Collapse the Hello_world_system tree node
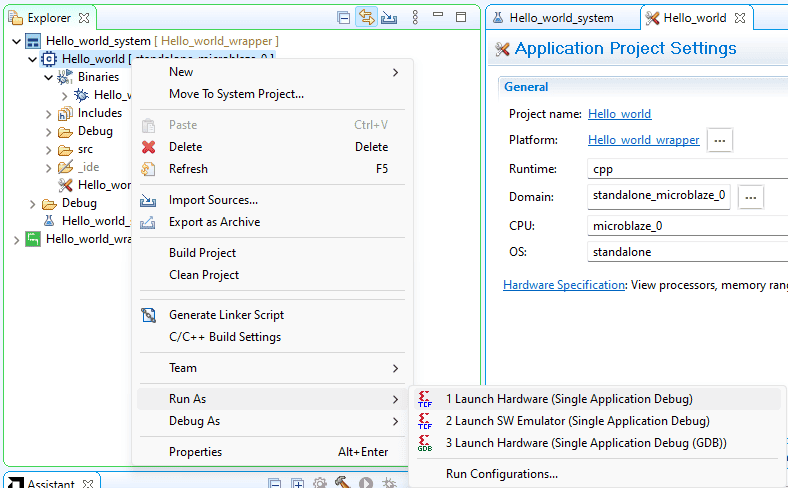 tap(16, 41)
